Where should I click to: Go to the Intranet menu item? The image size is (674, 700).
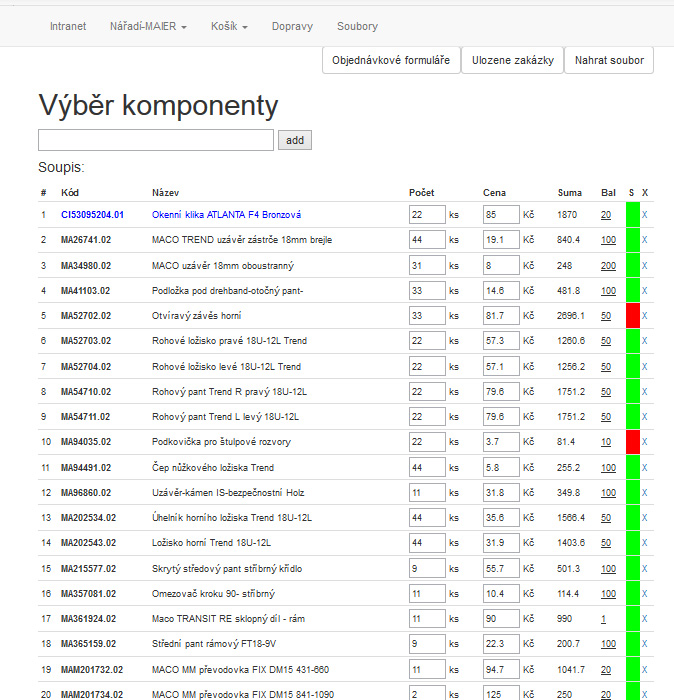[x=68, y=26]
